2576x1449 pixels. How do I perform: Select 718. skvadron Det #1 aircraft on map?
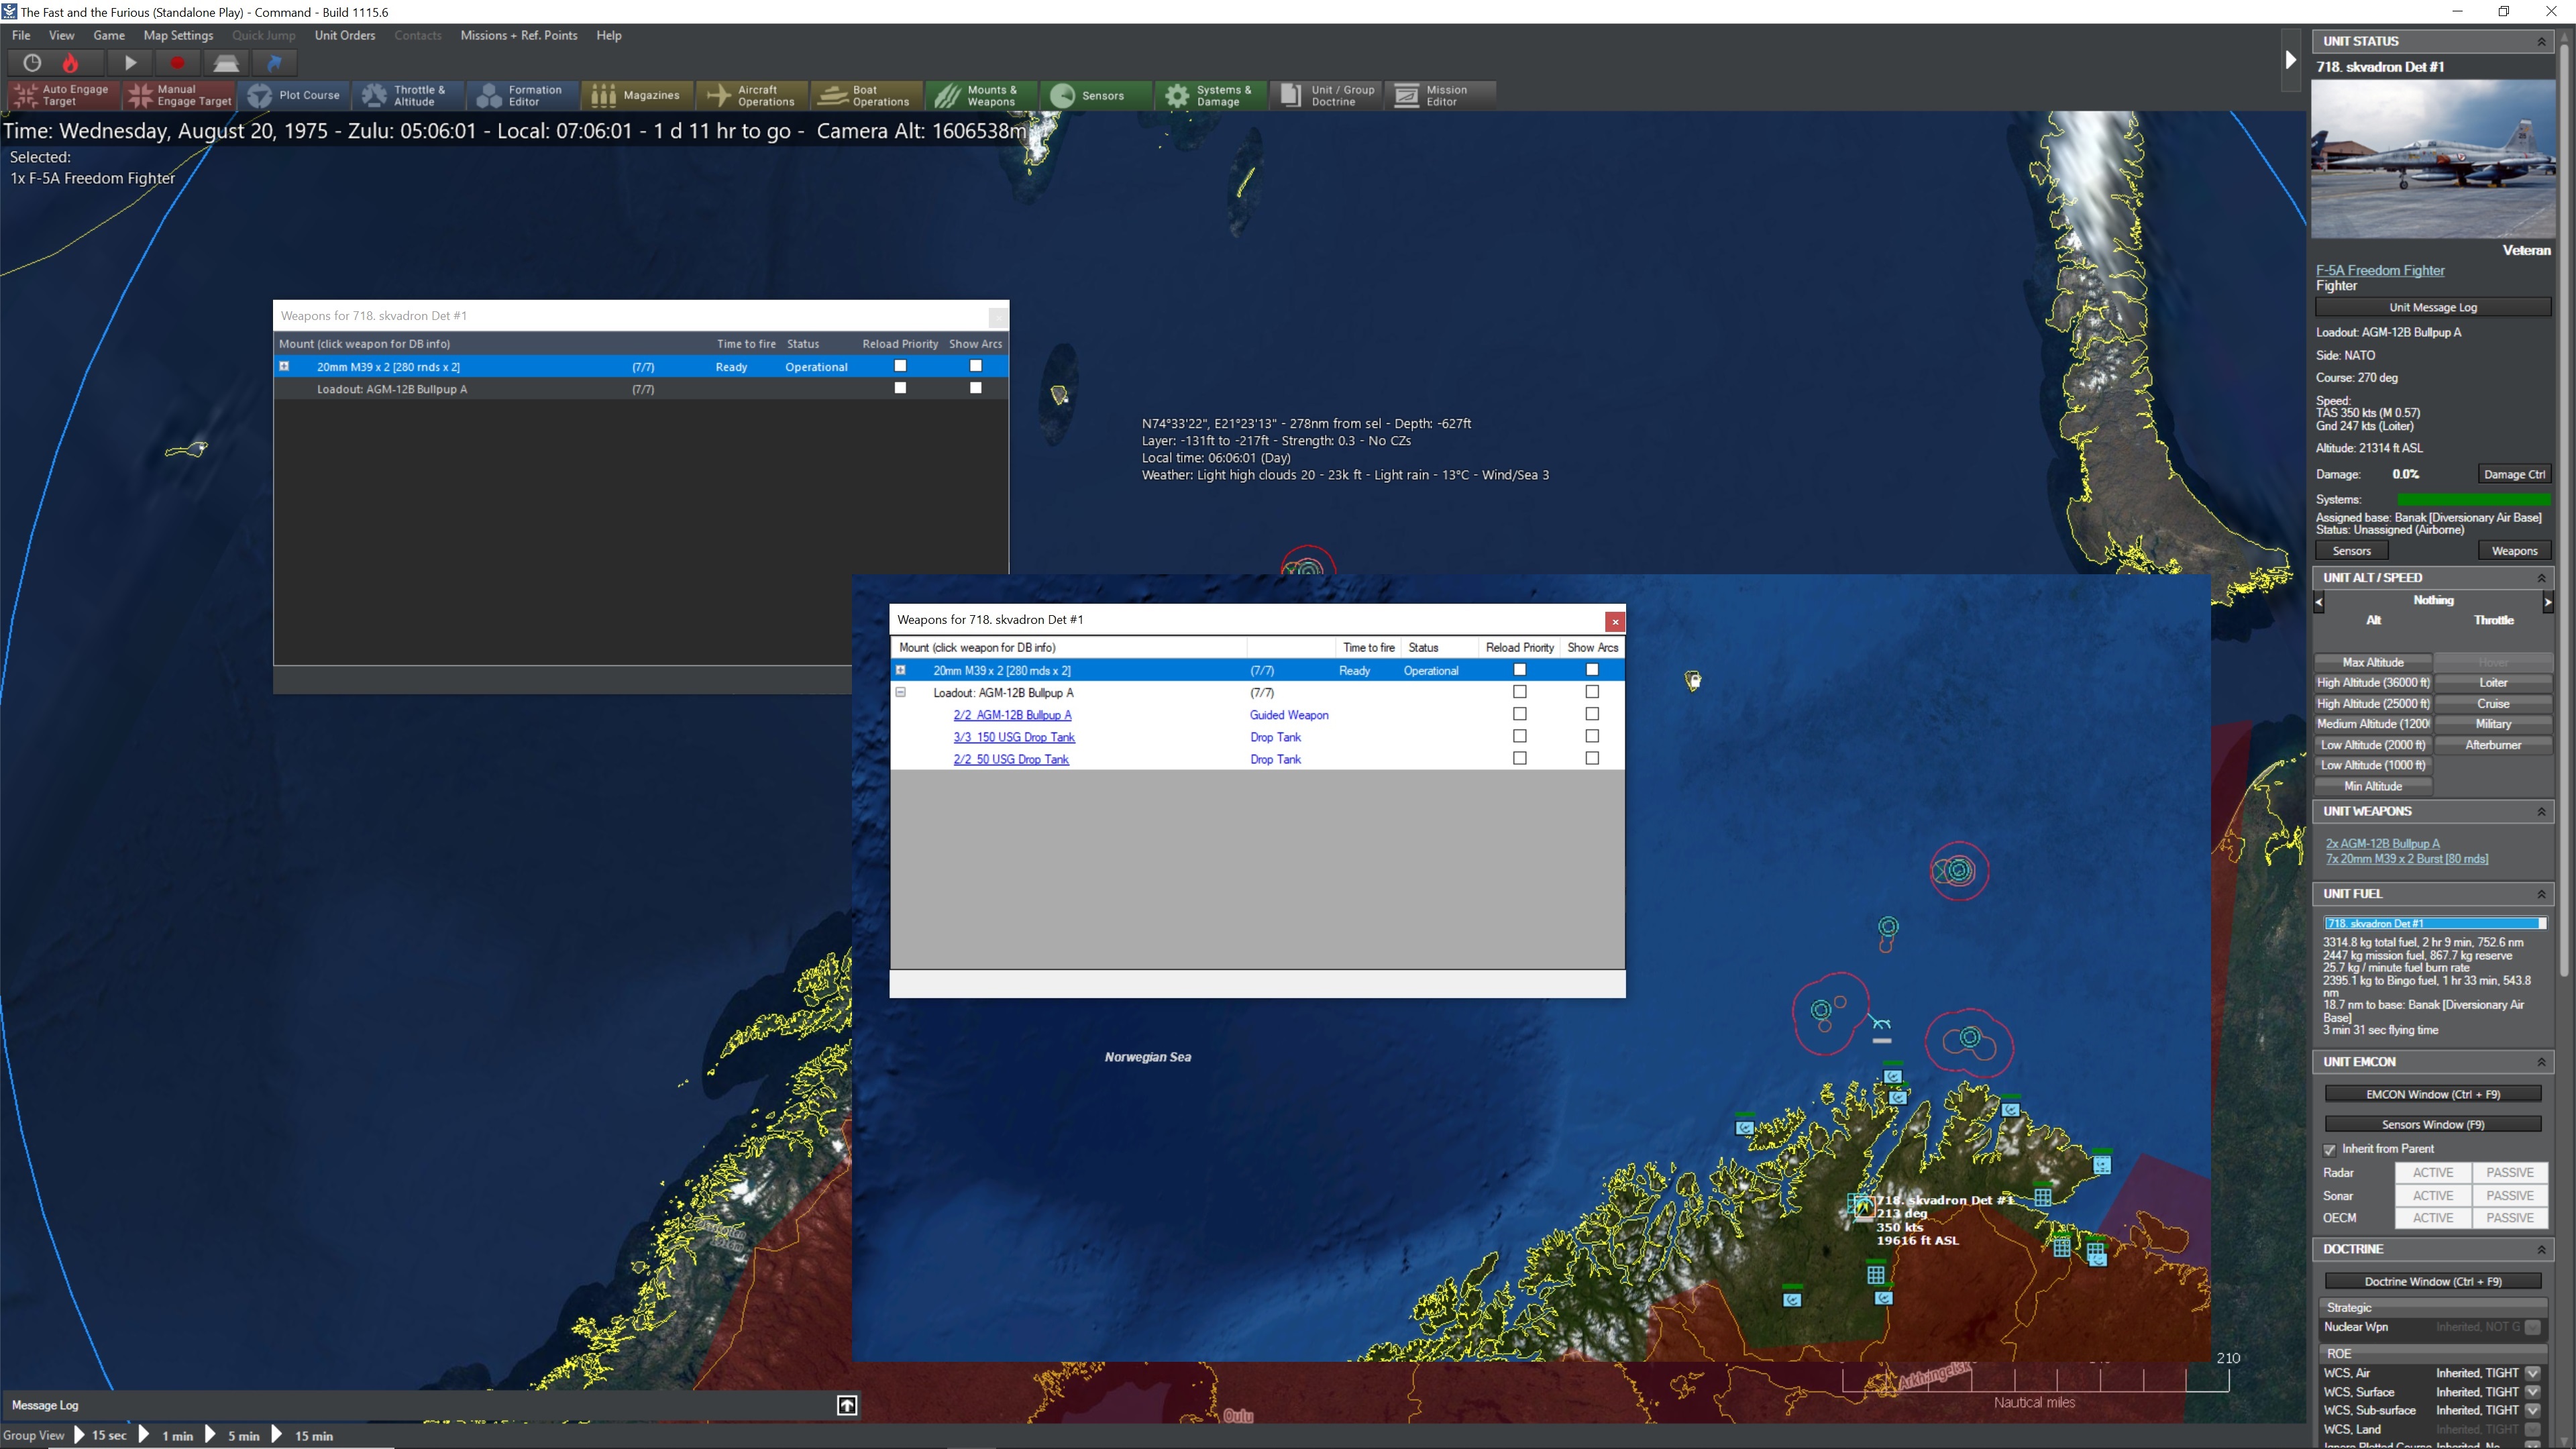[x=1862, y=1207]
